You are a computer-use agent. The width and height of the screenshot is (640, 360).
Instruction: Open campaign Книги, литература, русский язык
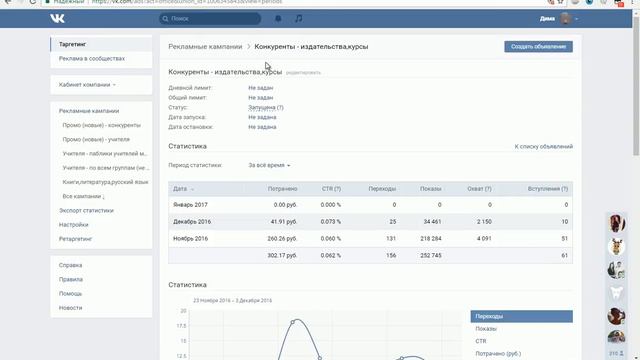[x=105, y=182]
